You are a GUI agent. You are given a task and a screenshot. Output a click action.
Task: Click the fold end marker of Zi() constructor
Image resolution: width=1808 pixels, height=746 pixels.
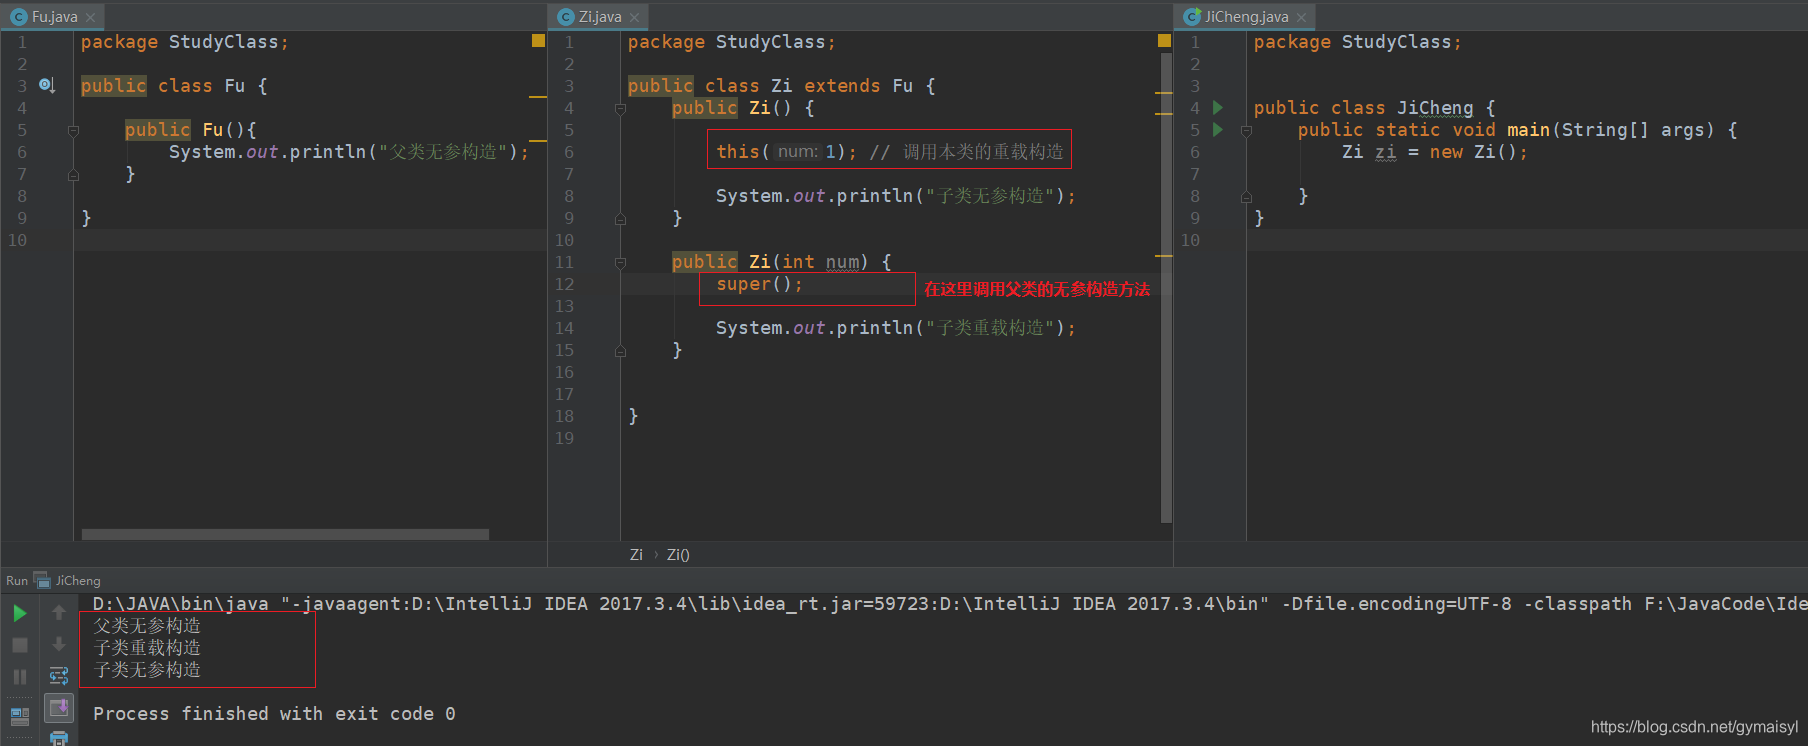[x=620, y=218]
